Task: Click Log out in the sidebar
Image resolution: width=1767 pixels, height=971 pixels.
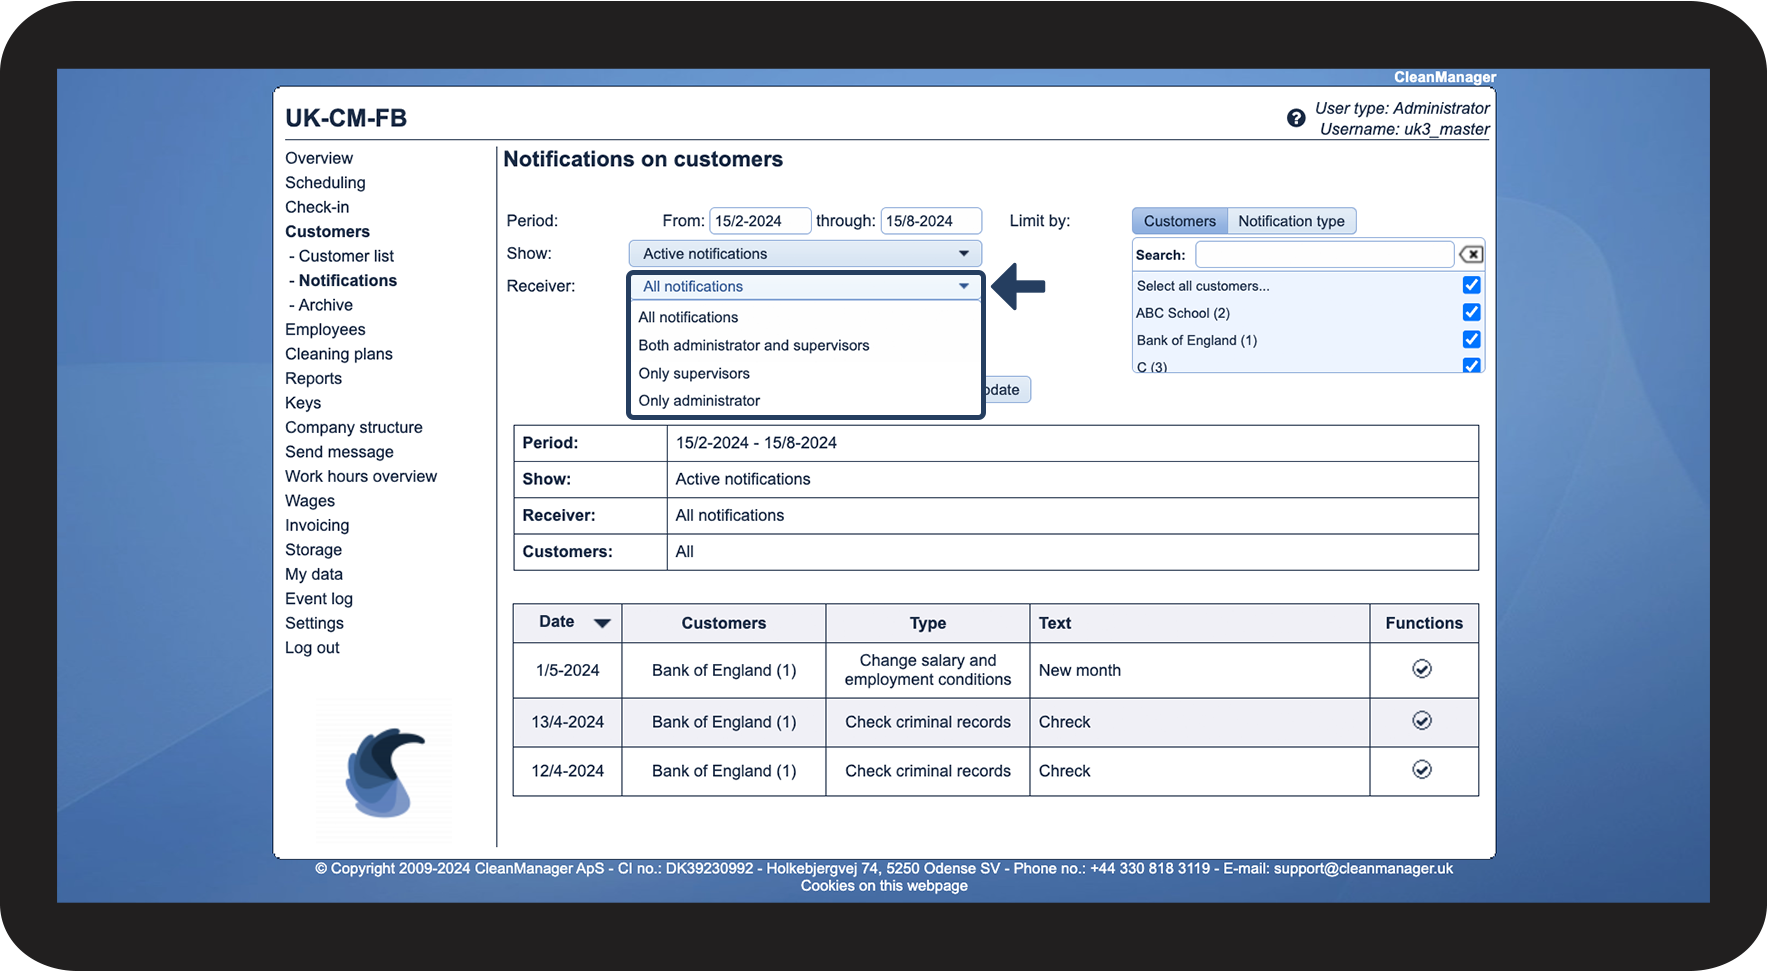Action: click(312, 648)
